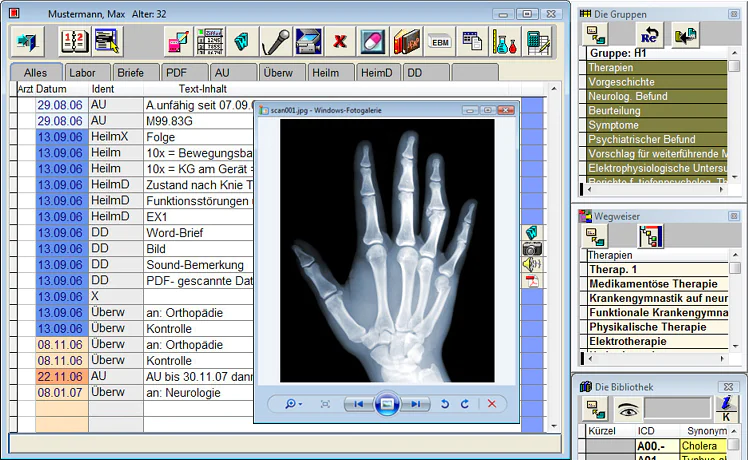Select Neurolog. Befund in Die Gruppen
Viewport: 748px width, 460px height.
pos(656,96)
